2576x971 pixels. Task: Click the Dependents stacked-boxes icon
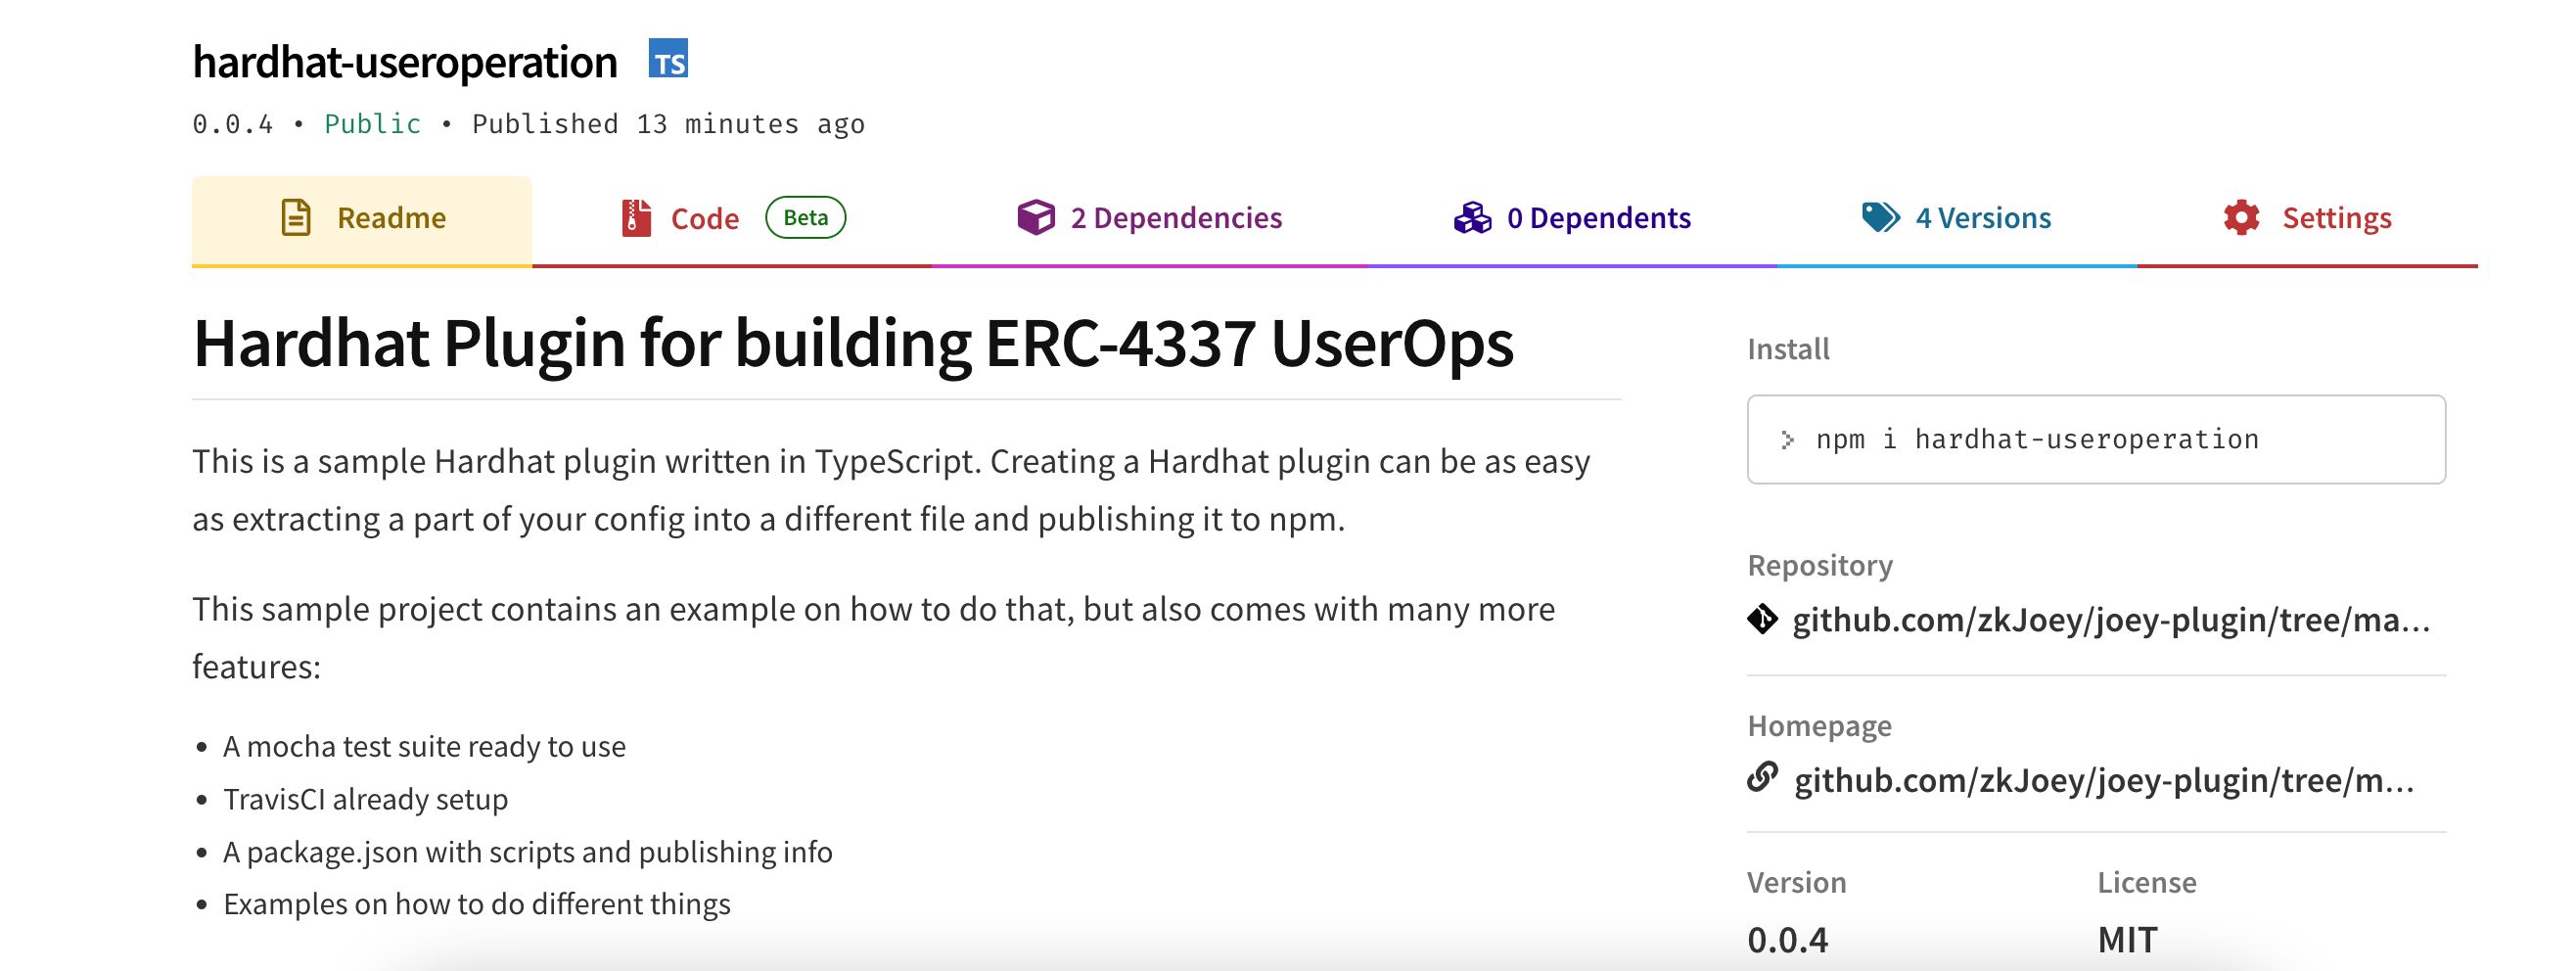coord(1472,217)
